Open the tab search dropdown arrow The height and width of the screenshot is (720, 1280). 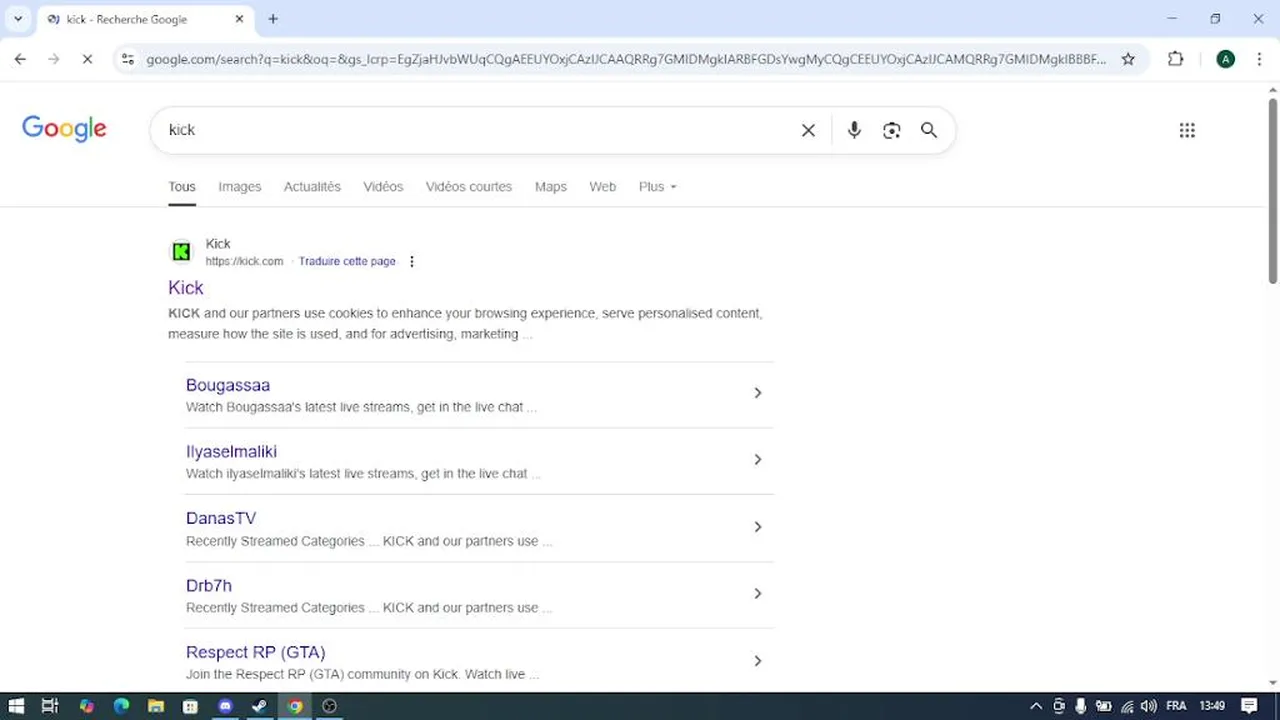[x=18, y=19]
